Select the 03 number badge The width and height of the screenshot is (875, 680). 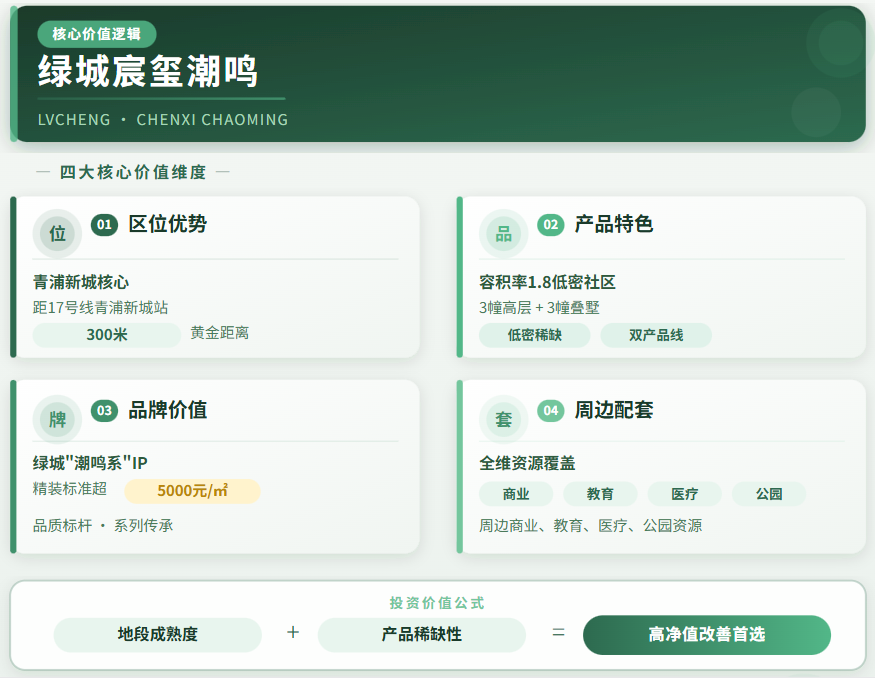click(104, 411)
